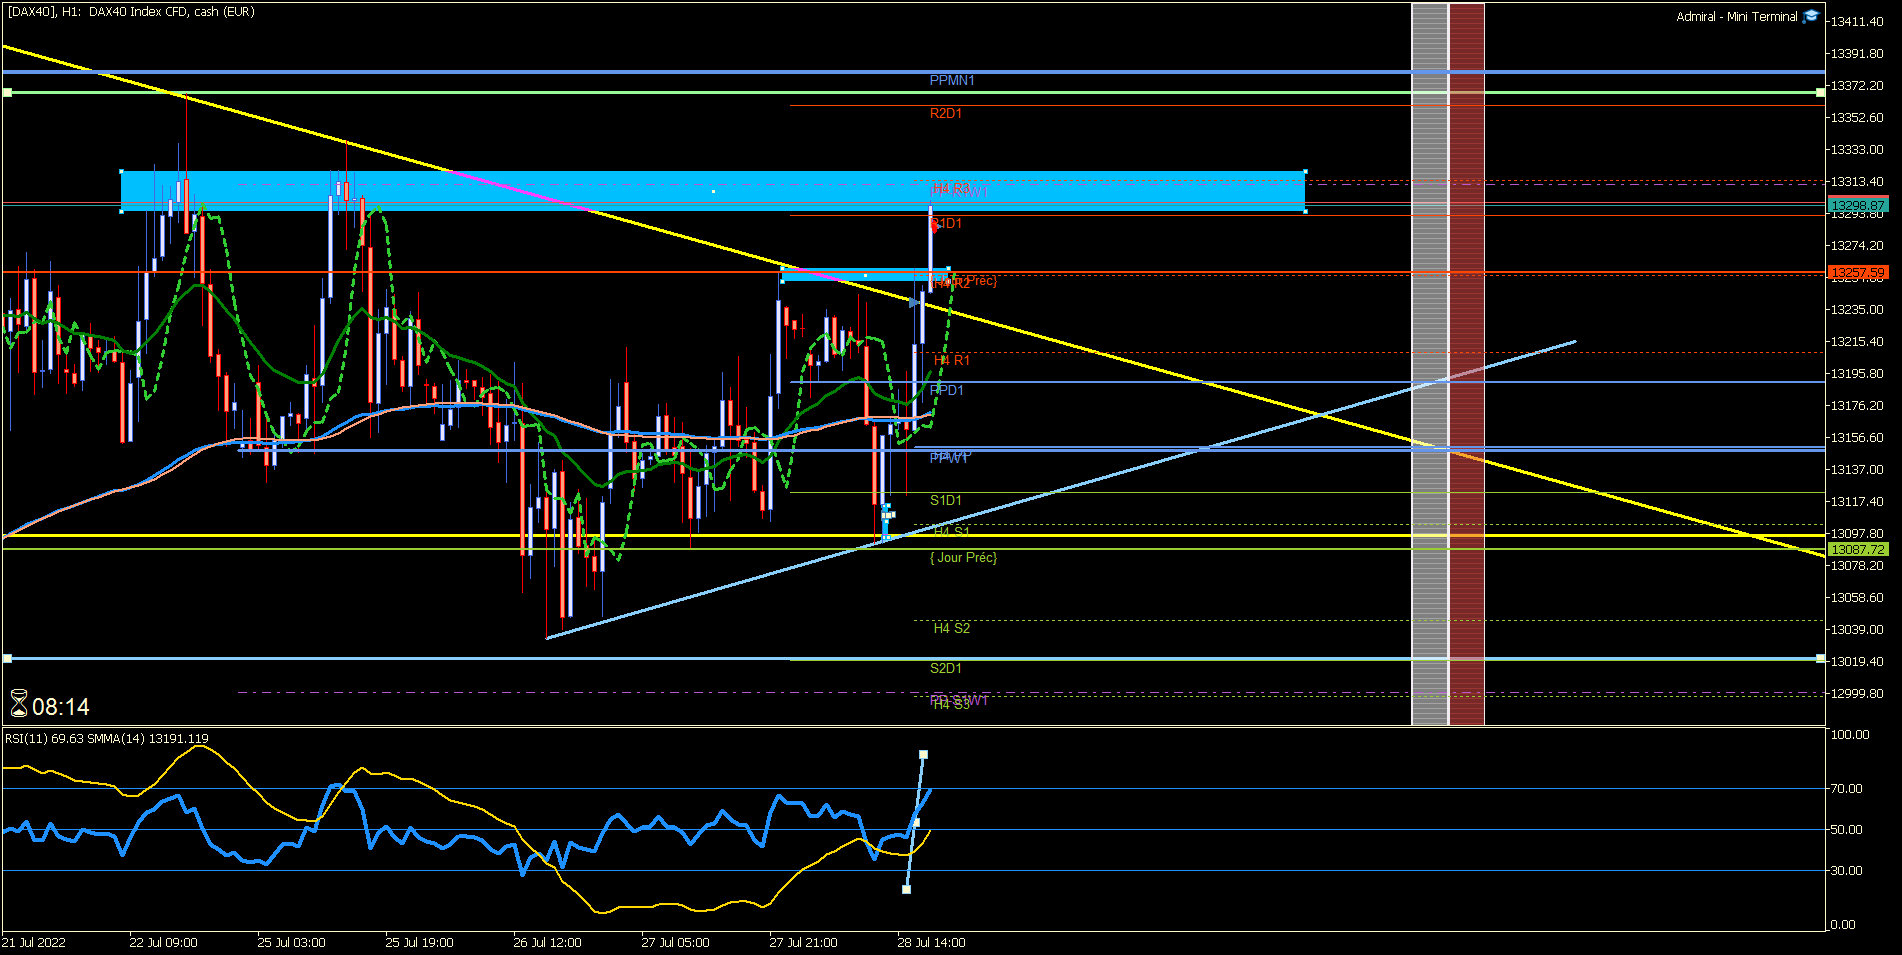Viewport: 1902px width, 955px height.
Task: Click the R2D1 resistance label
Action: [946, 113]
